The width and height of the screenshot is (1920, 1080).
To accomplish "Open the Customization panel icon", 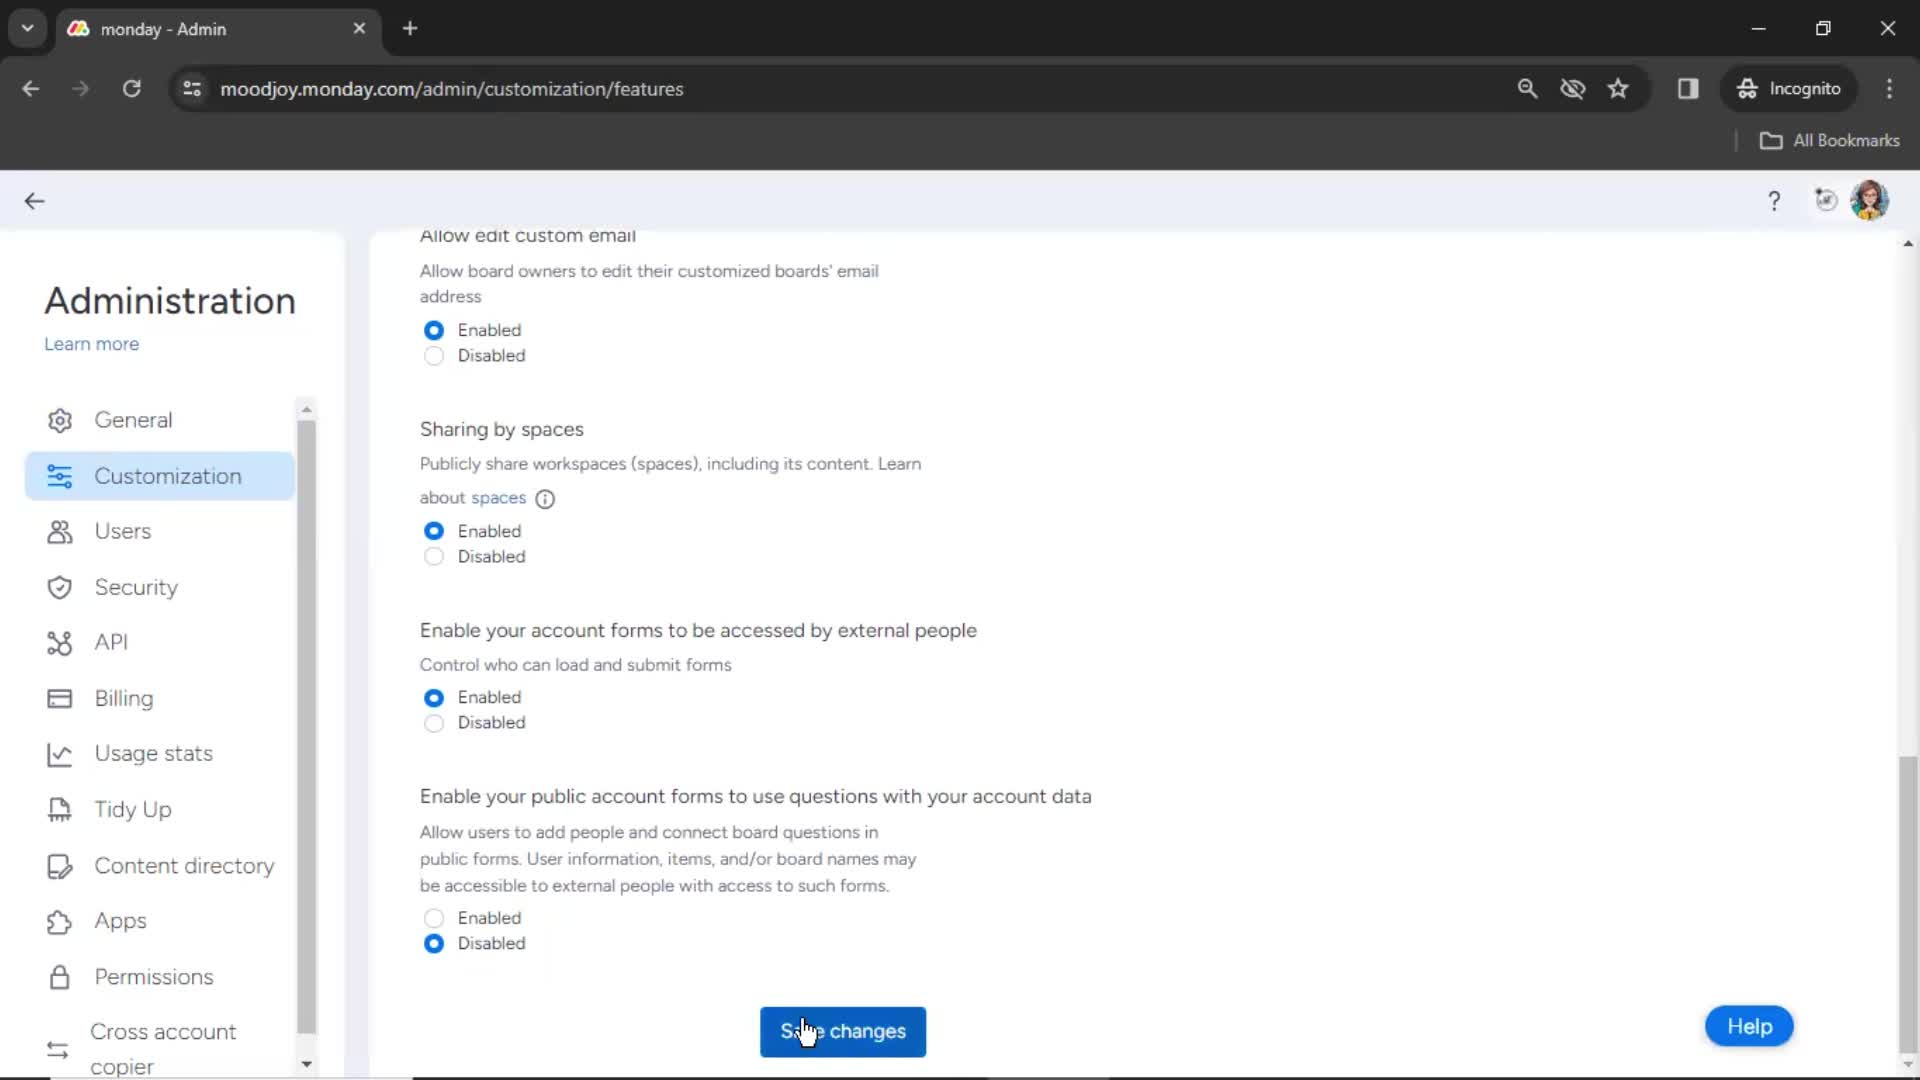I will pyautogui.click(x=59, y=475).
